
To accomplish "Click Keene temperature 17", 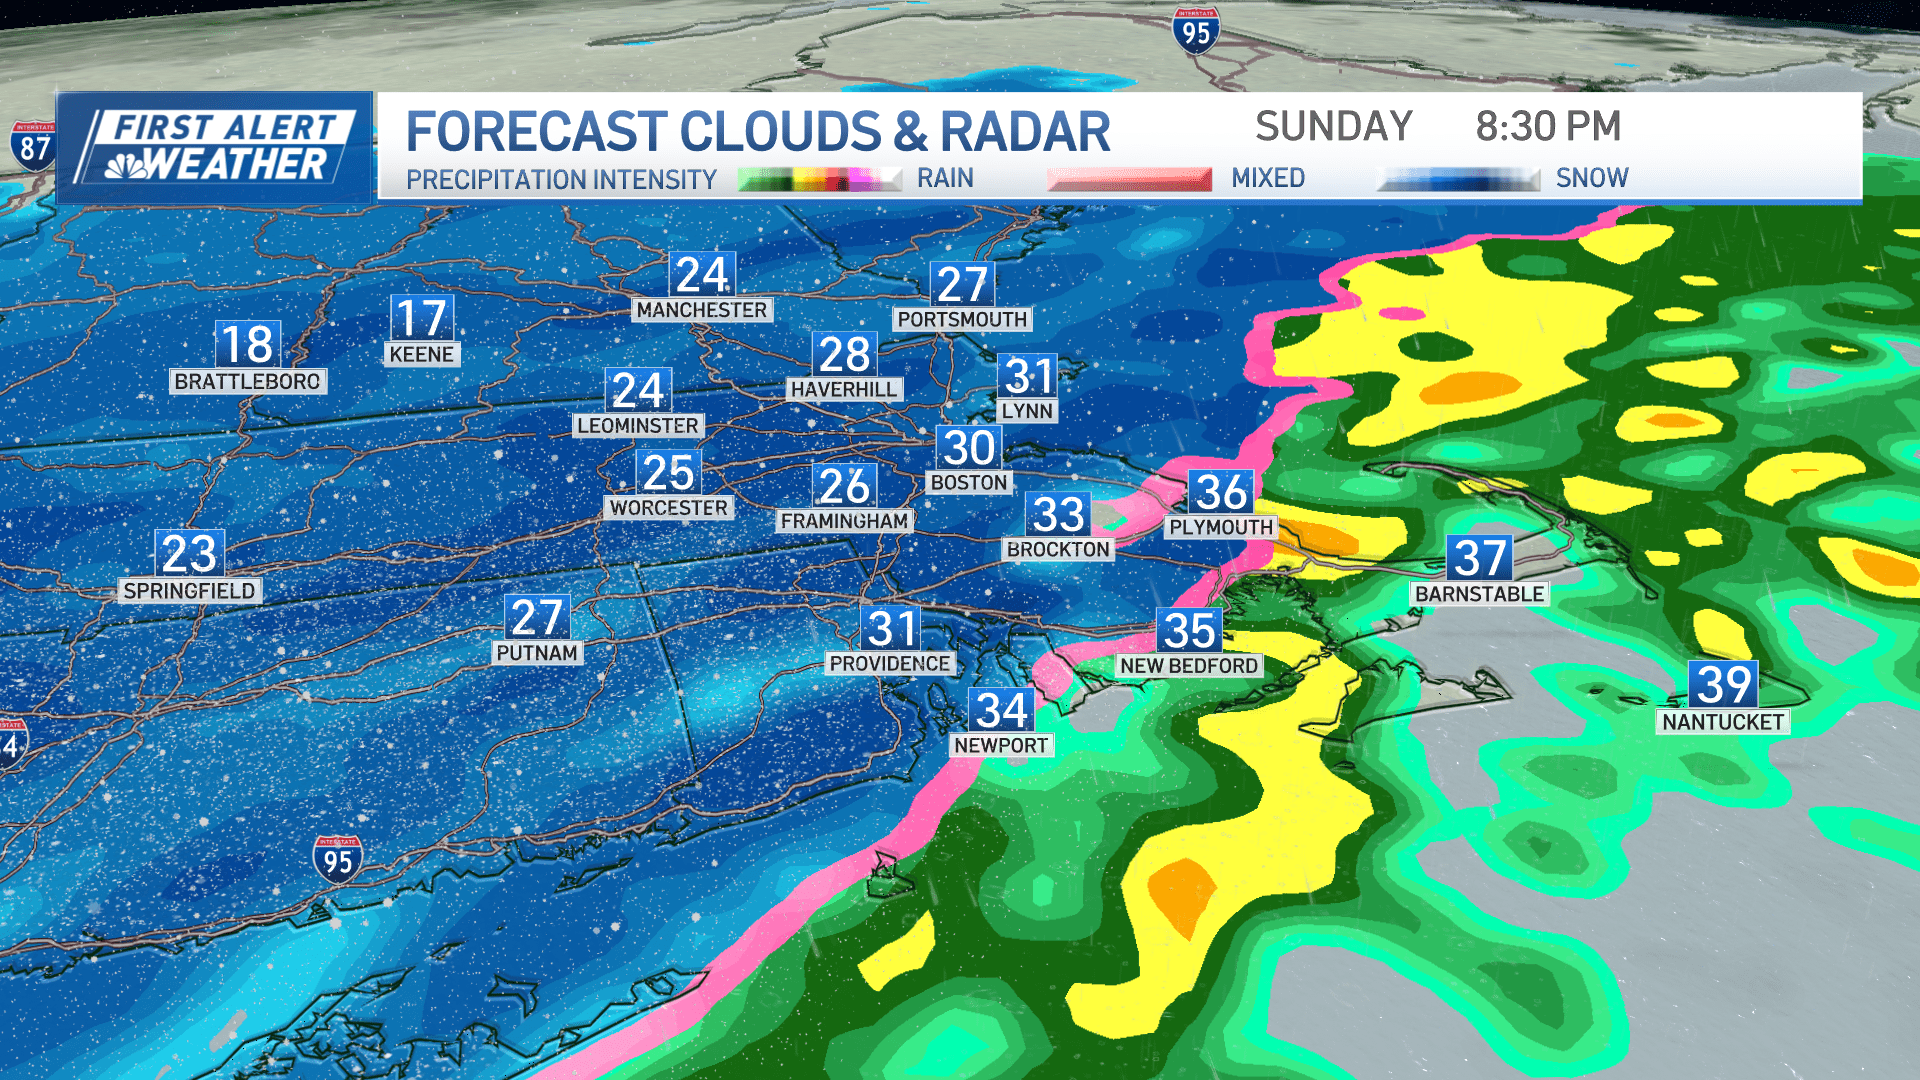I will tap(421, 318).
